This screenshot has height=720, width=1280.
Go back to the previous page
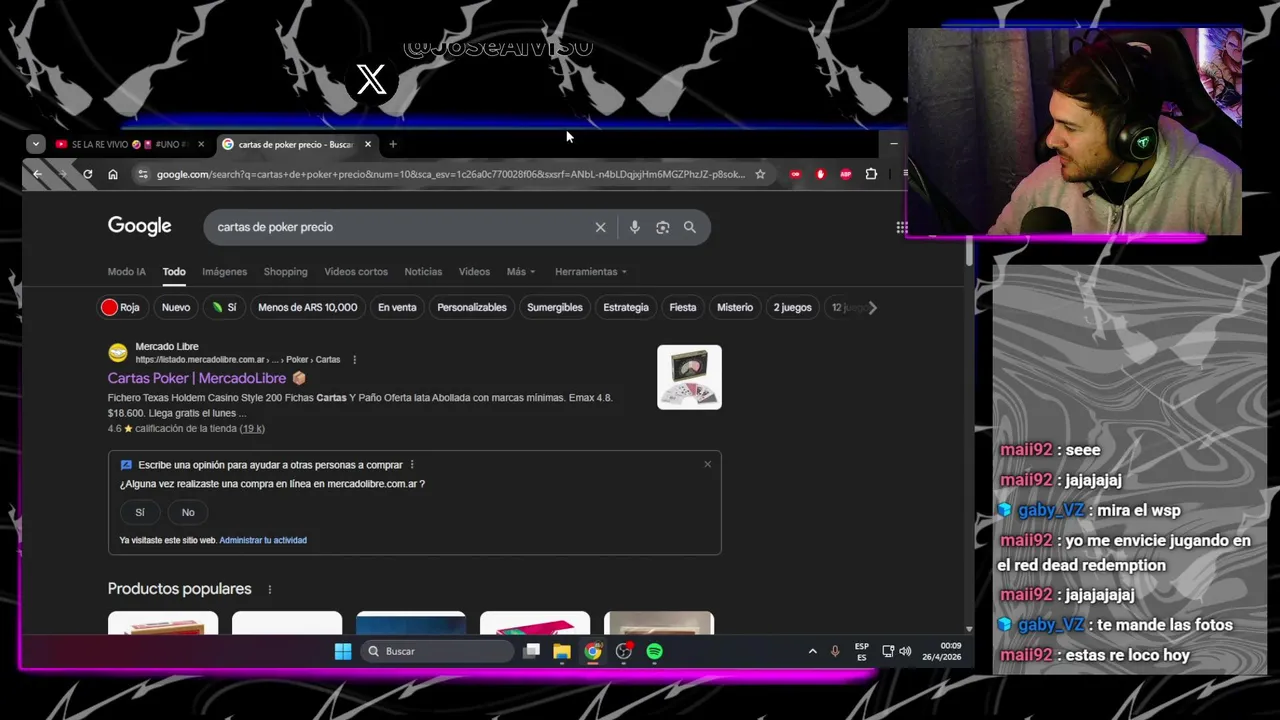37,174
